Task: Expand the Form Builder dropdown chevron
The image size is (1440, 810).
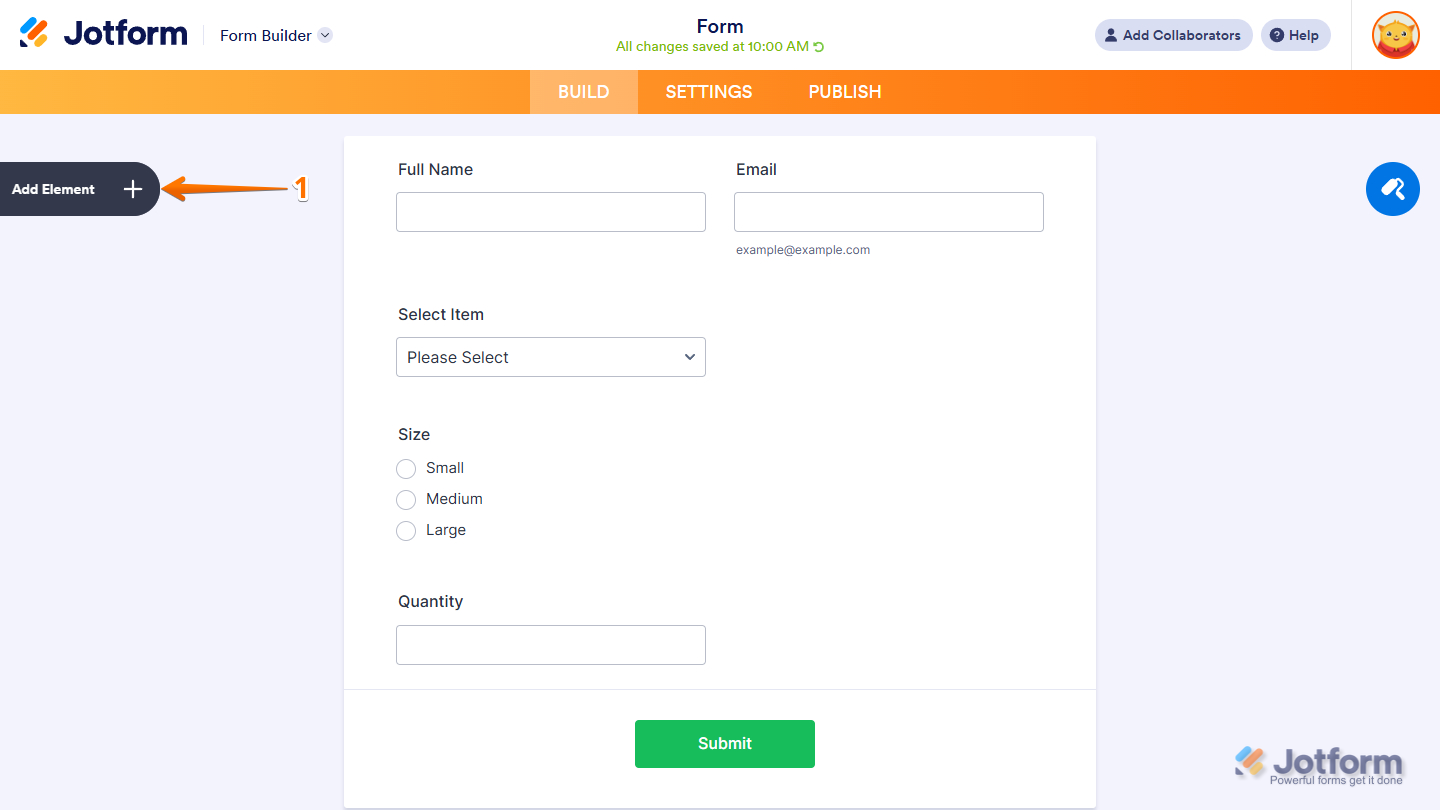Action: [x=324, y=35]
